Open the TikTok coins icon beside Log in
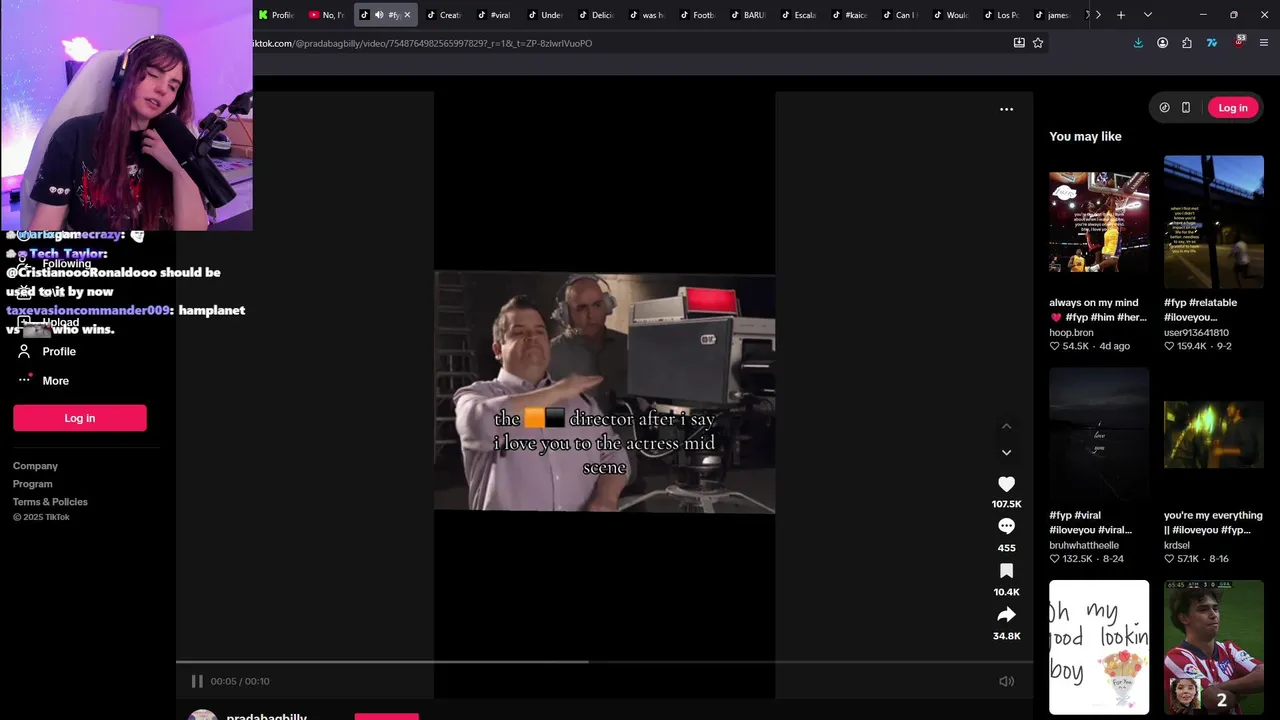Viewport: 1280px width, 720px height. (x=1164, y=108)
